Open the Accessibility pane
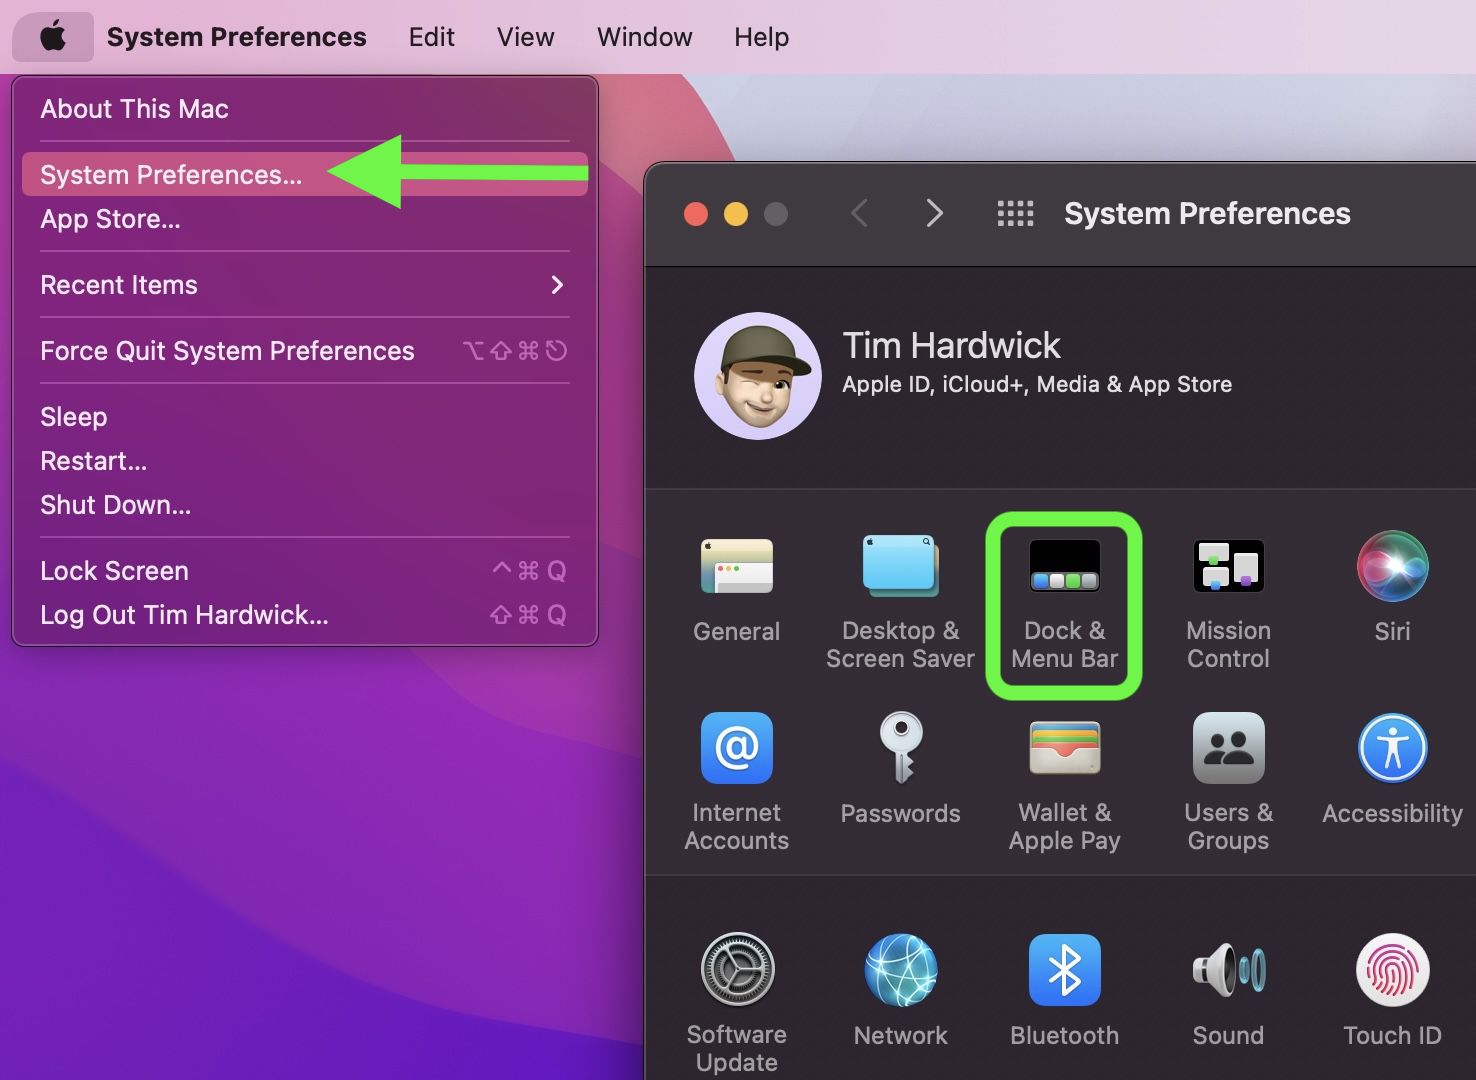The width and height of the screenshot is (1476, 1080). point(1392,768)
